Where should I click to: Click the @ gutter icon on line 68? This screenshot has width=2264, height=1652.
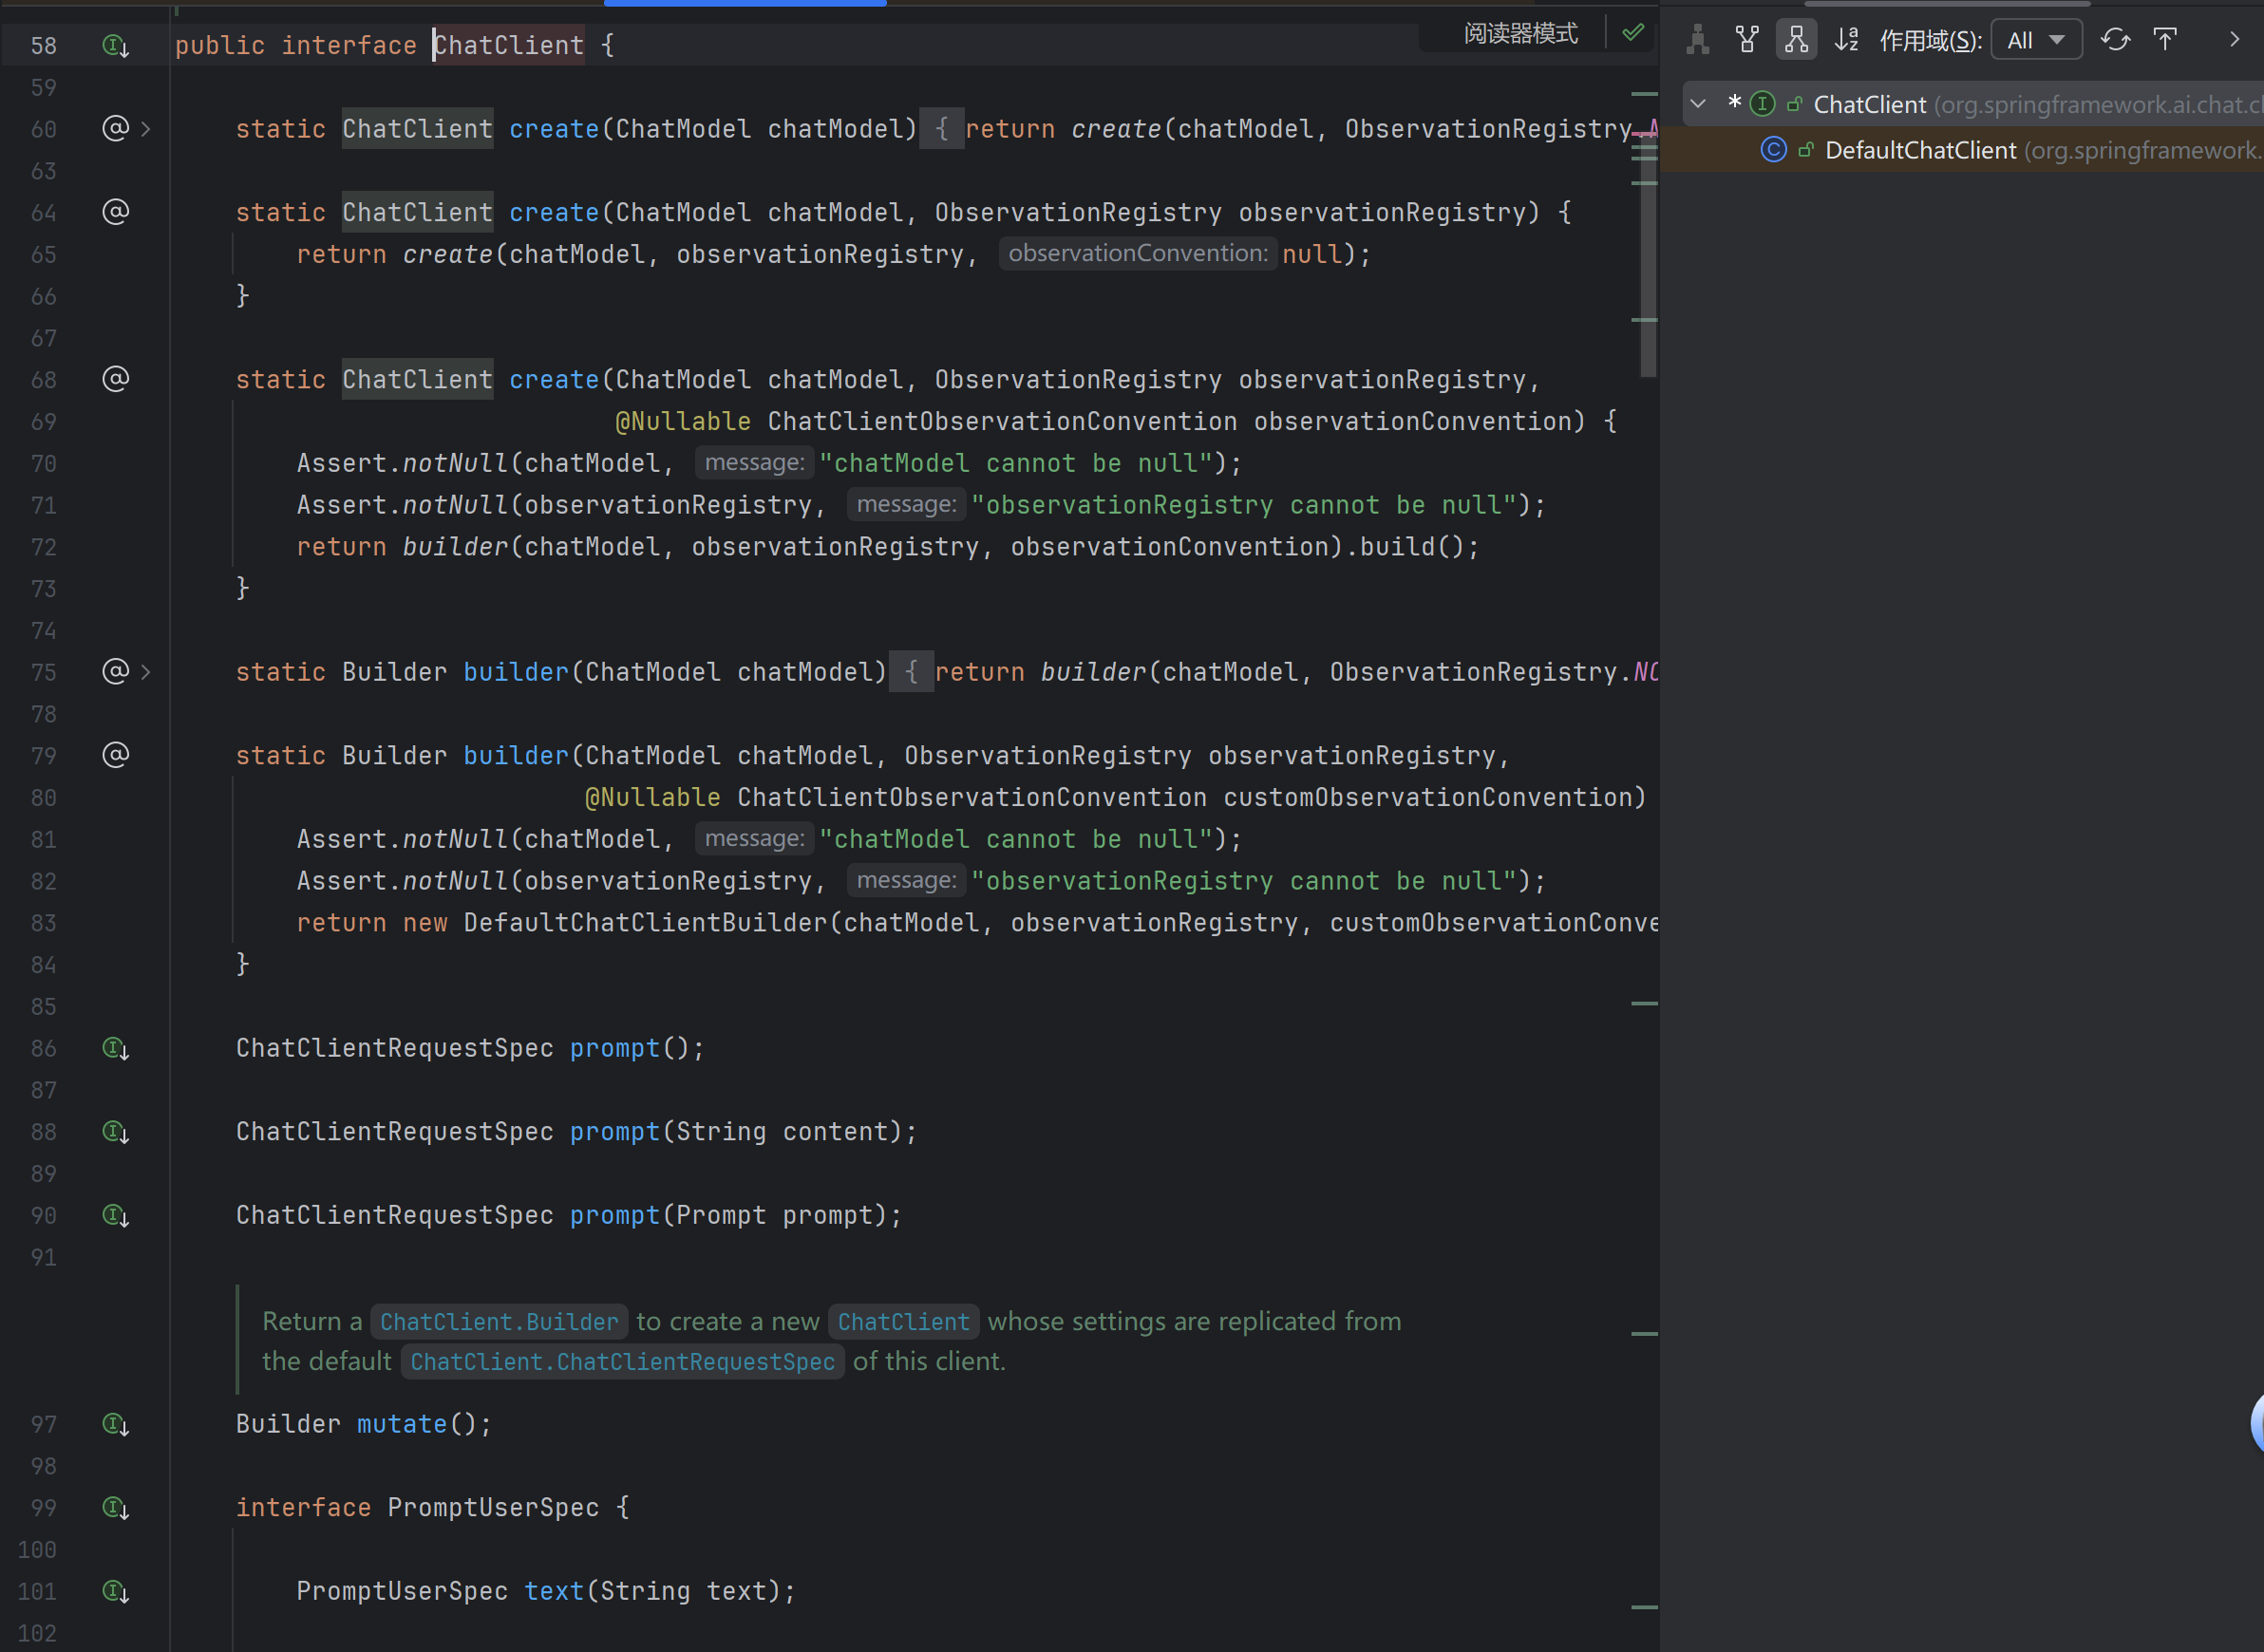click(x=116, y=379)
